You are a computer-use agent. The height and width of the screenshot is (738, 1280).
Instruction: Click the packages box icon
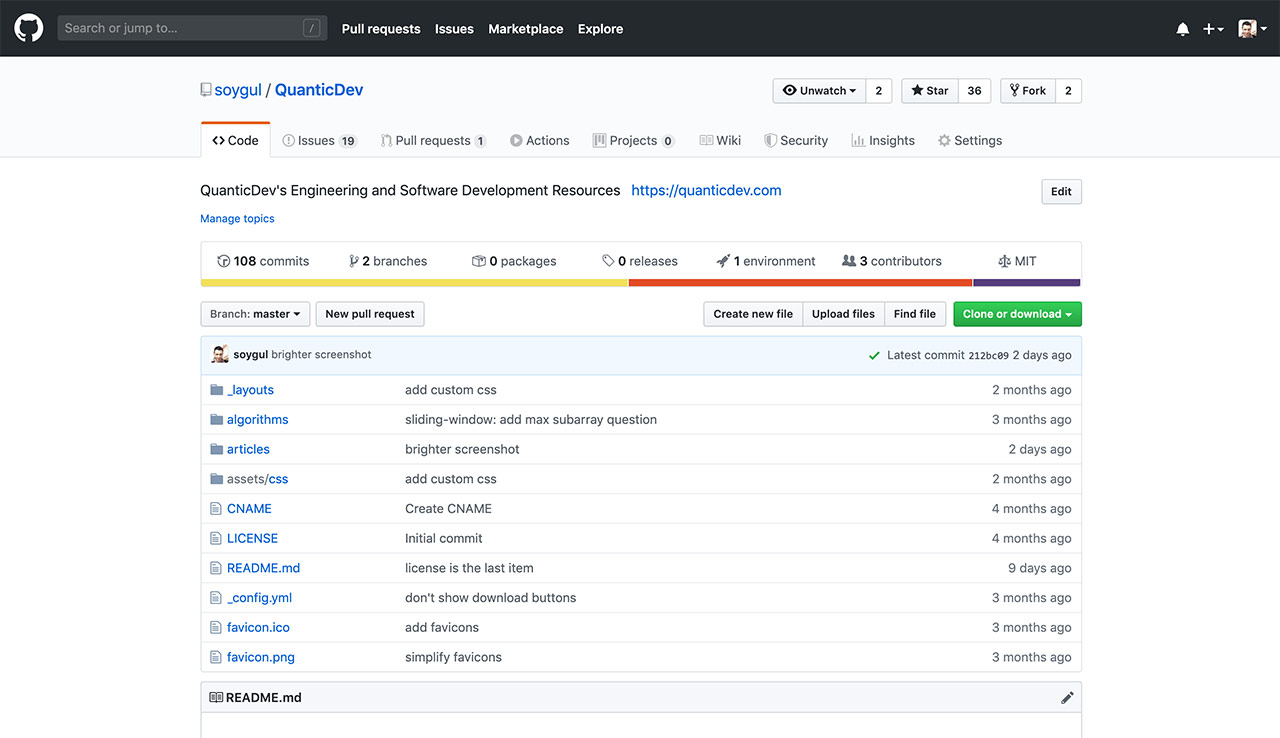pos(479,261)
